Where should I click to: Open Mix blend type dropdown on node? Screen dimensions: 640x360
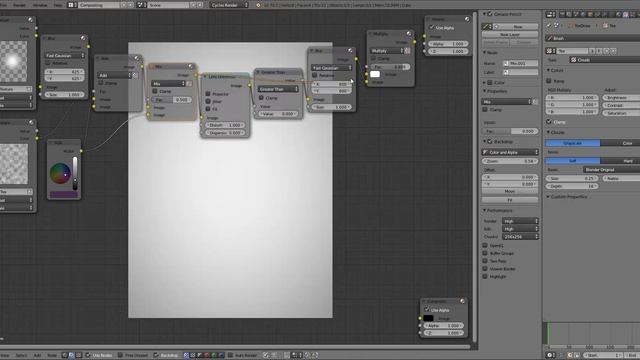[168, 83]
